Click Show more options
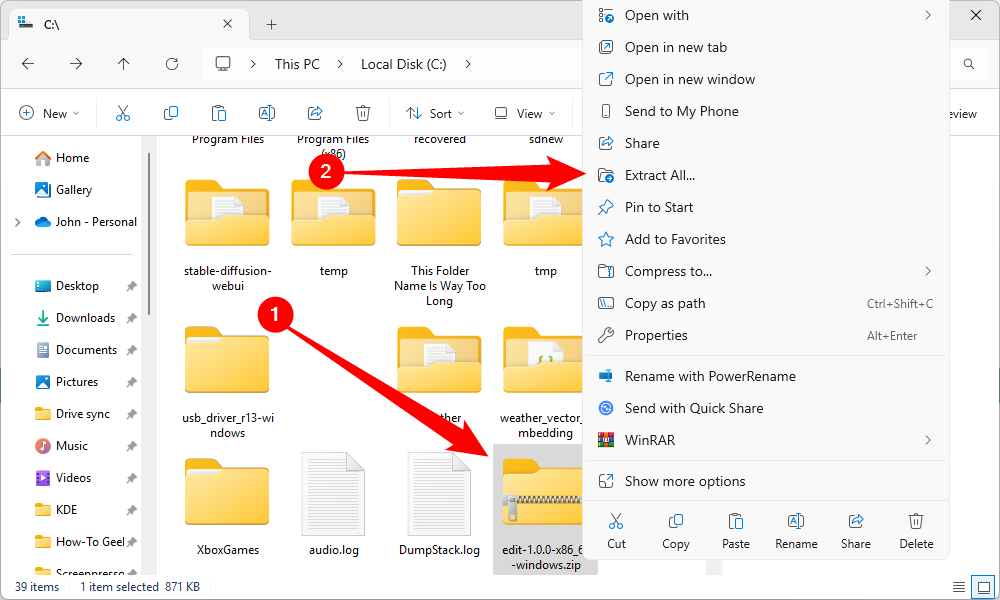Screen dimensions: 1000x600 coord(765,481)
